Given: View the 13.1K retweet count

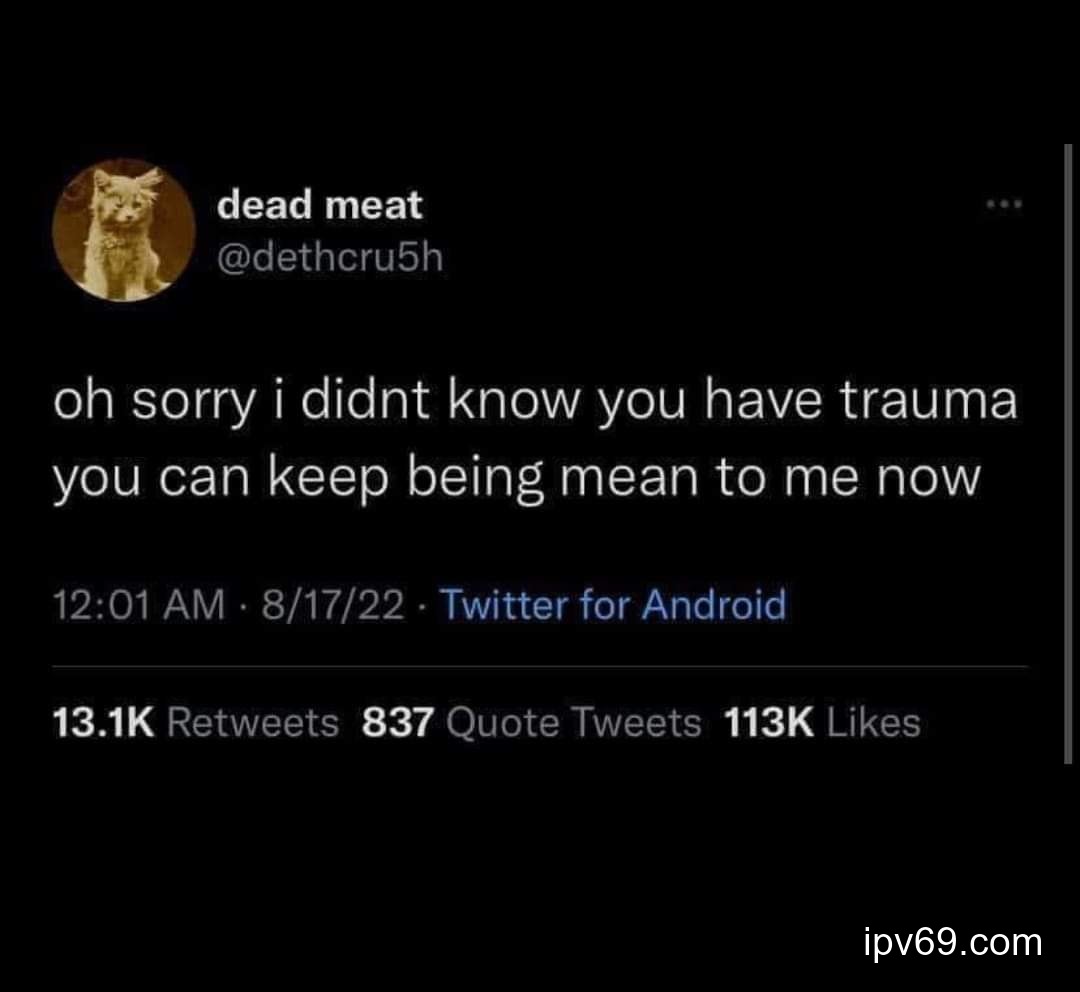Looking at the screenshot, I should click(103, 723).
